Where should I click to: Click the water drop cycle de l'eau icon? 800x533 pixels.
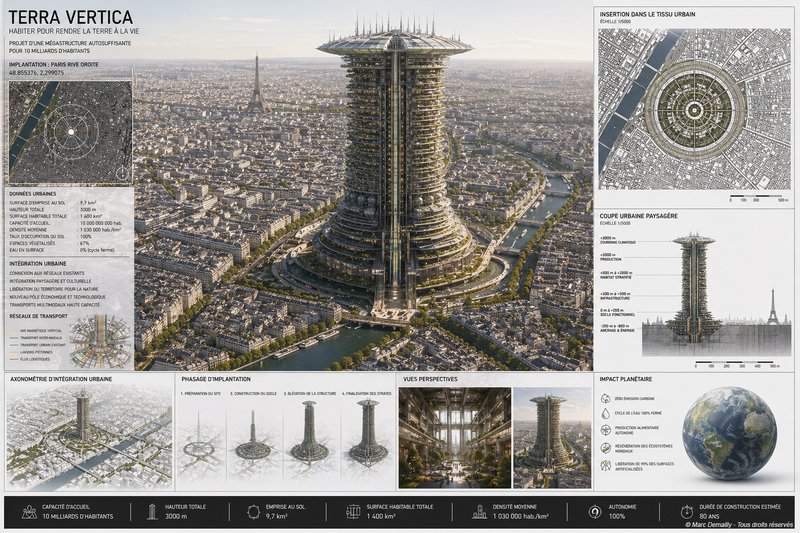click(x=606, y=414)
